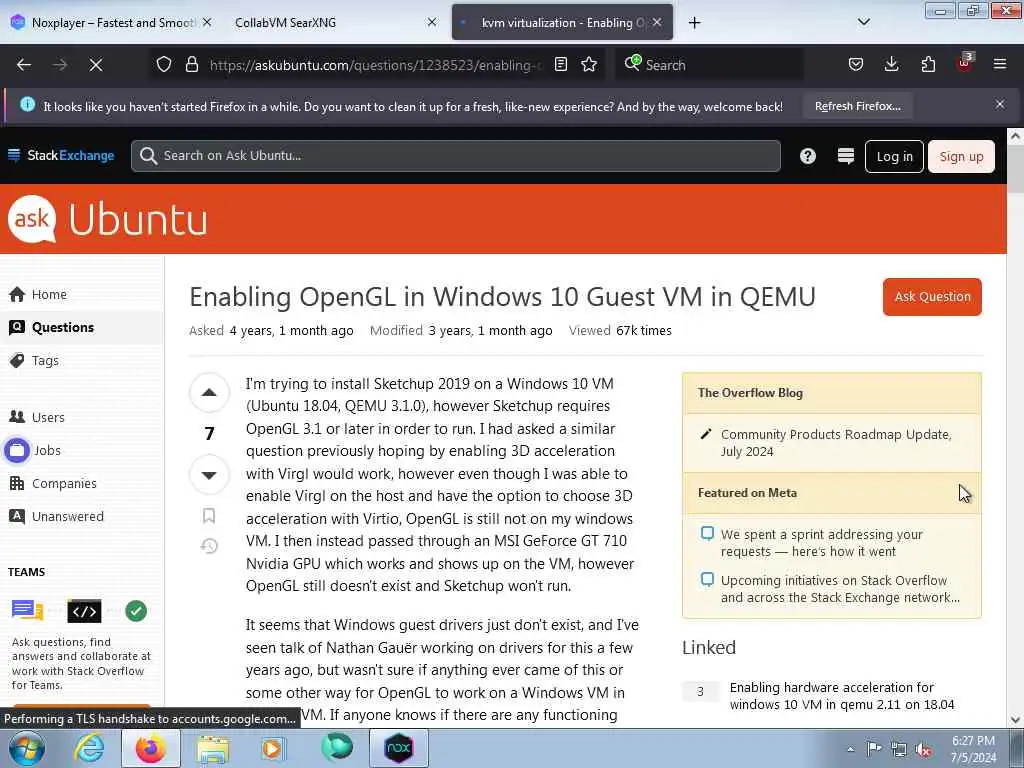Click the Log in button
The height and width of the screenshot is (768, 1024).
click(894, 157)
